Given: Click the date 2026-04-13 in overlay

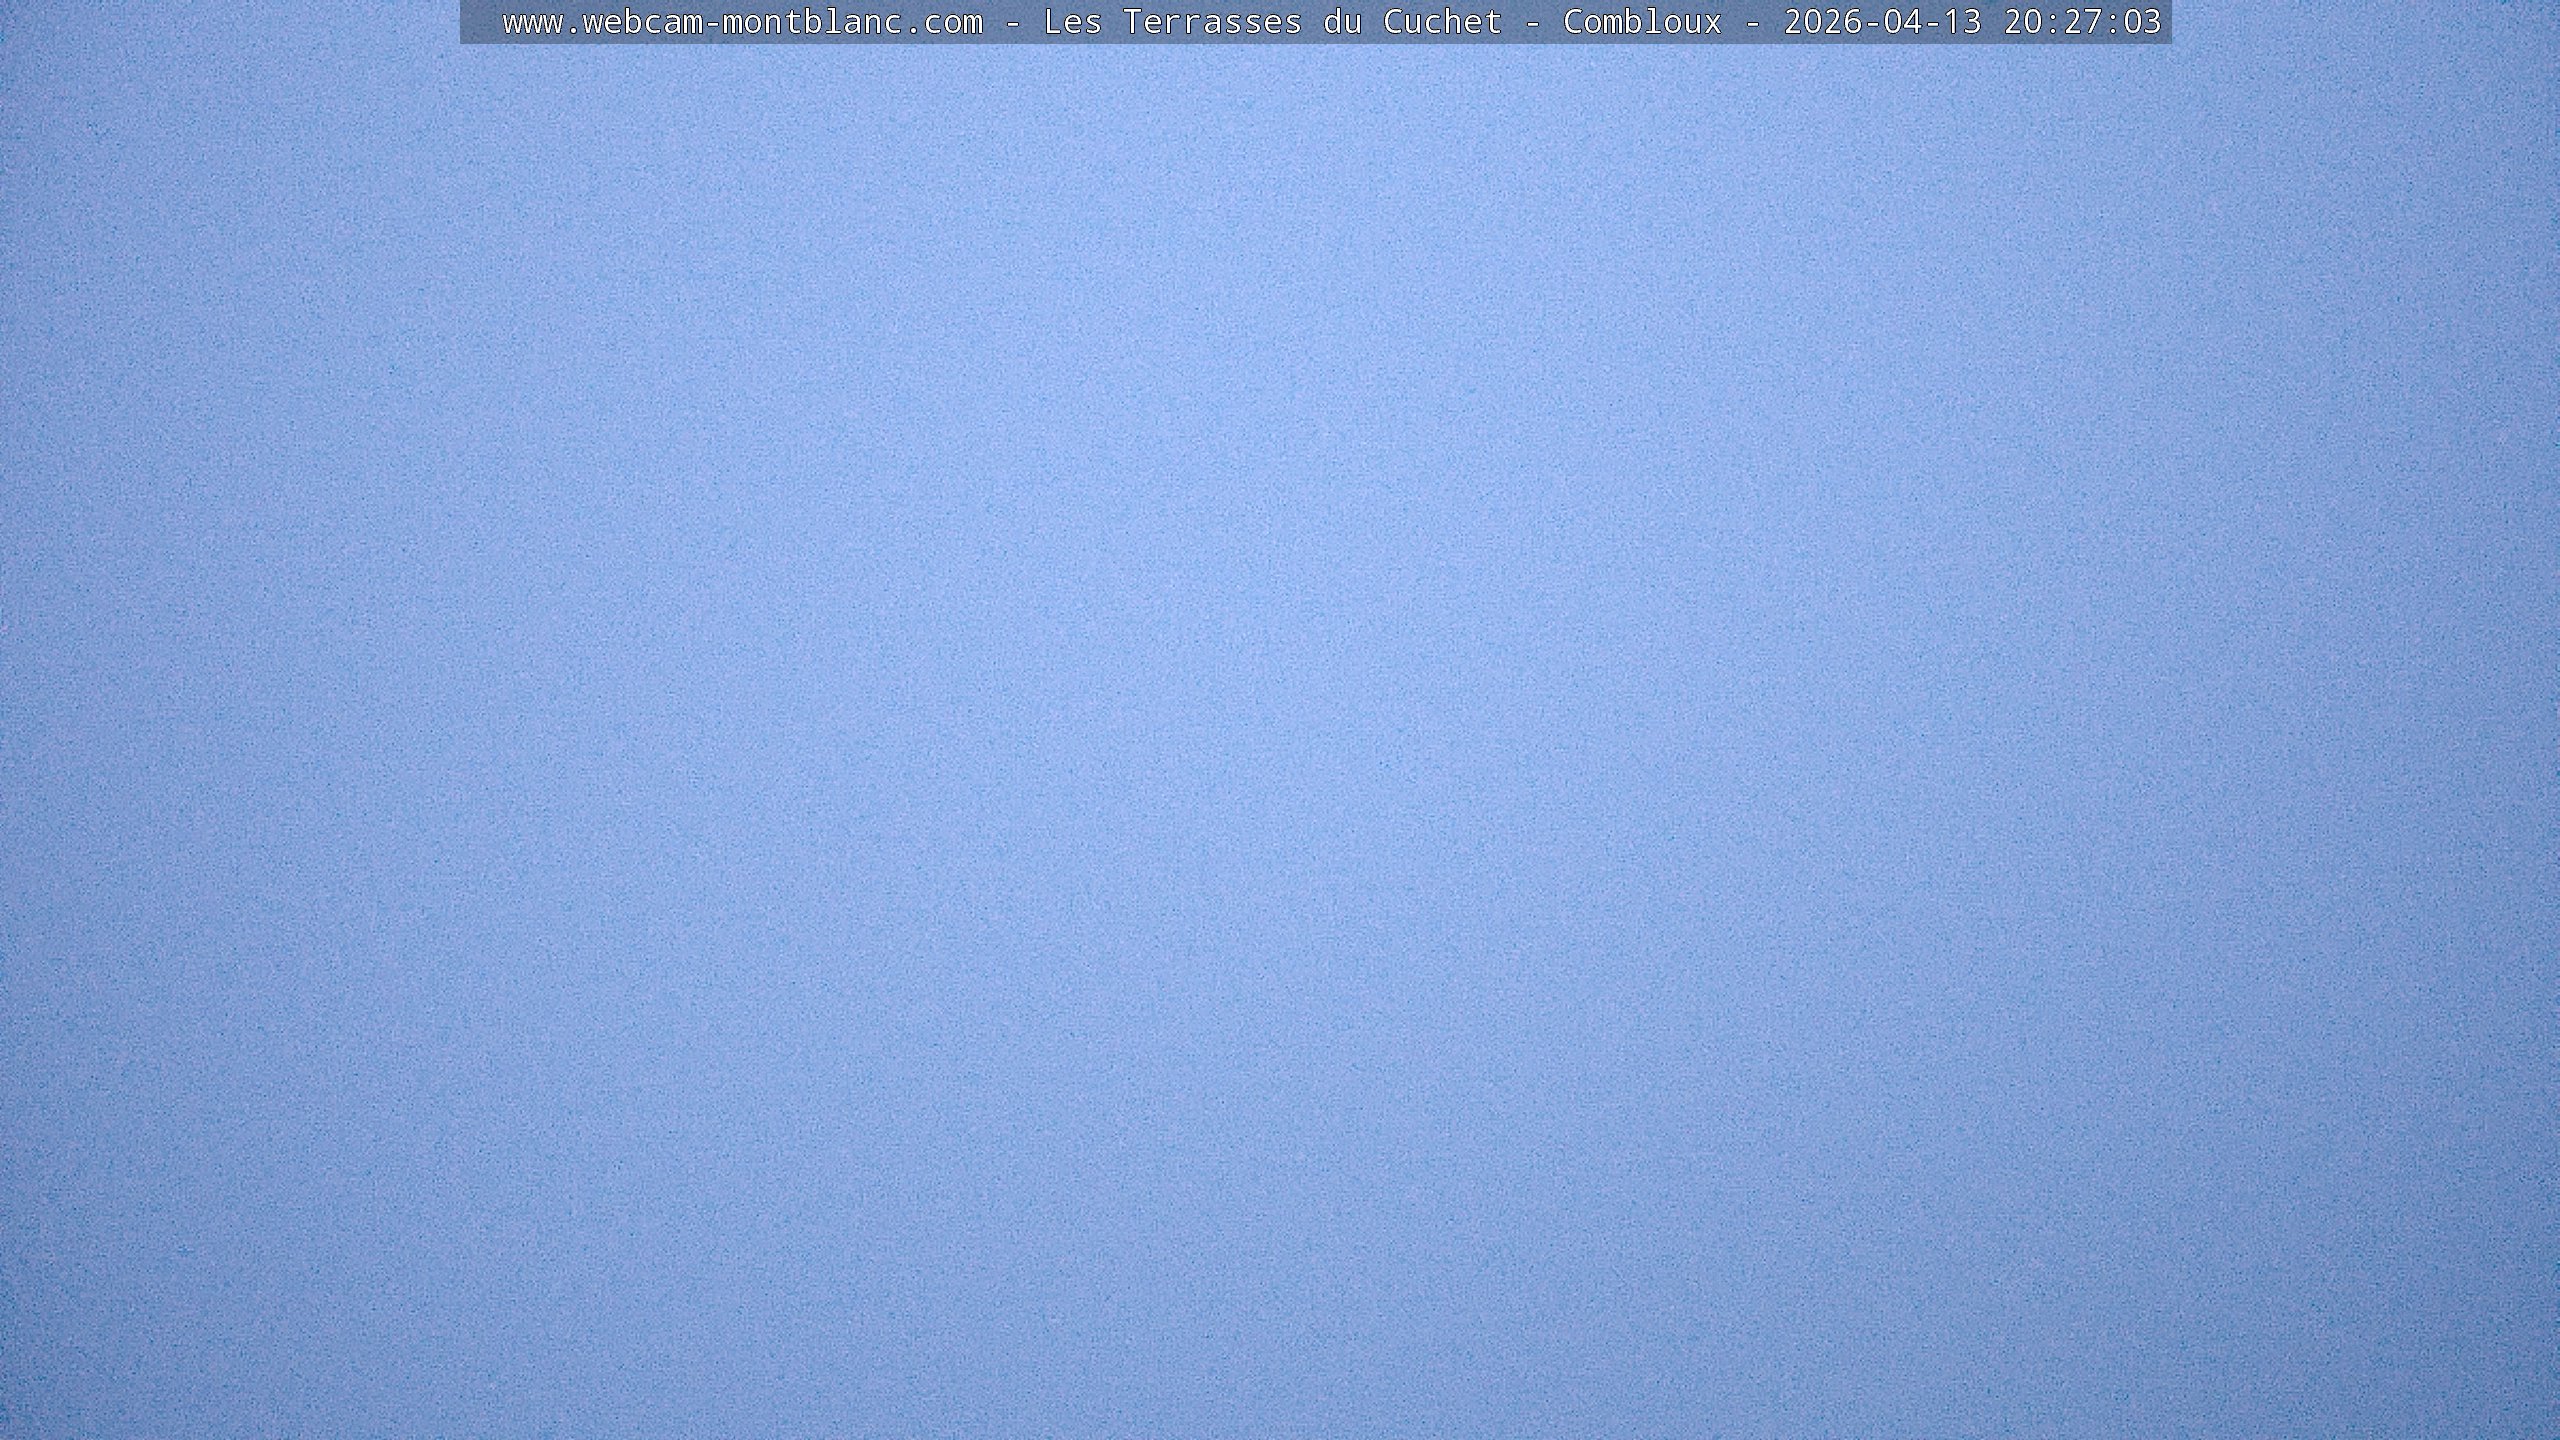Looking at the screenshot, I should tap(1882, 22).
